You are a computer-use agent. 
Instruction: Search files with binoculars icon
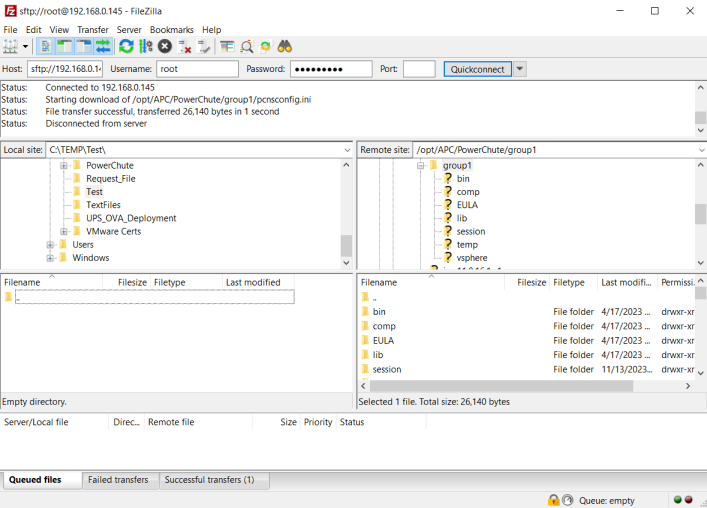285,46
